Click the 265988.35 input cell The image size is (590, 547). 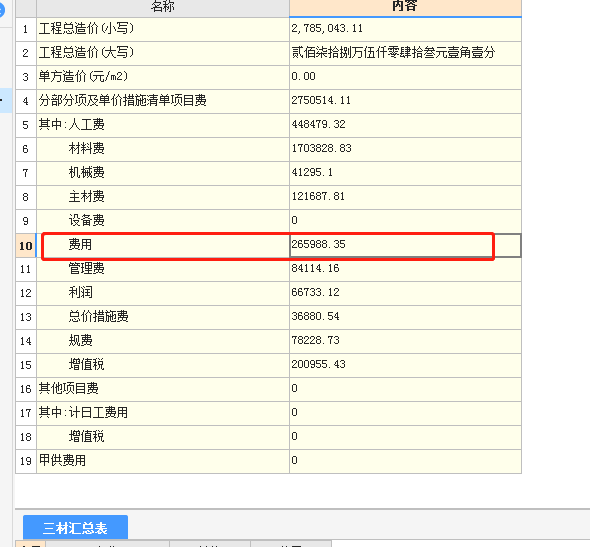[x=405, y=245]
